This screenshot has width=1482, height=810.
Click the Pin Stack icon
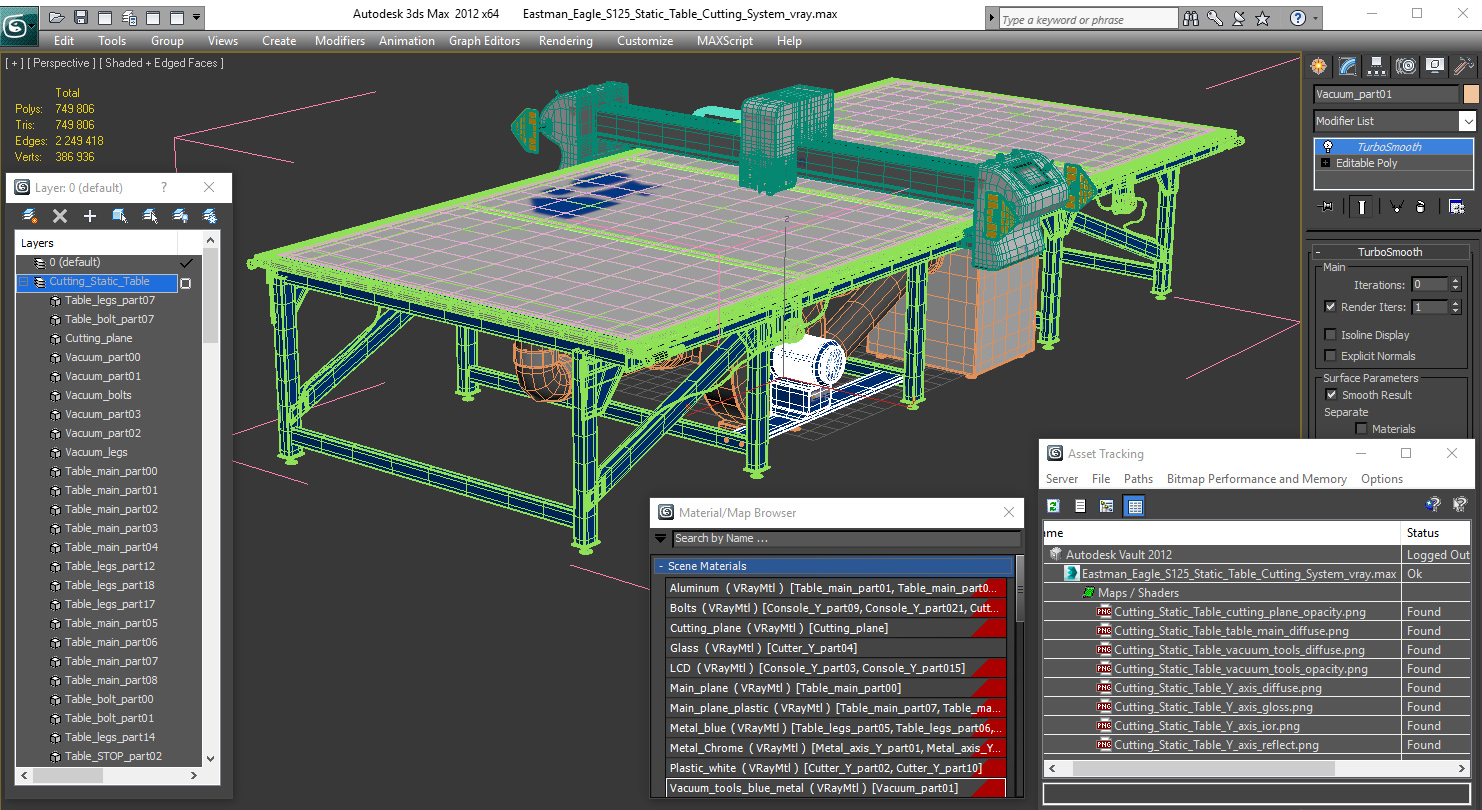(1327, 206)
